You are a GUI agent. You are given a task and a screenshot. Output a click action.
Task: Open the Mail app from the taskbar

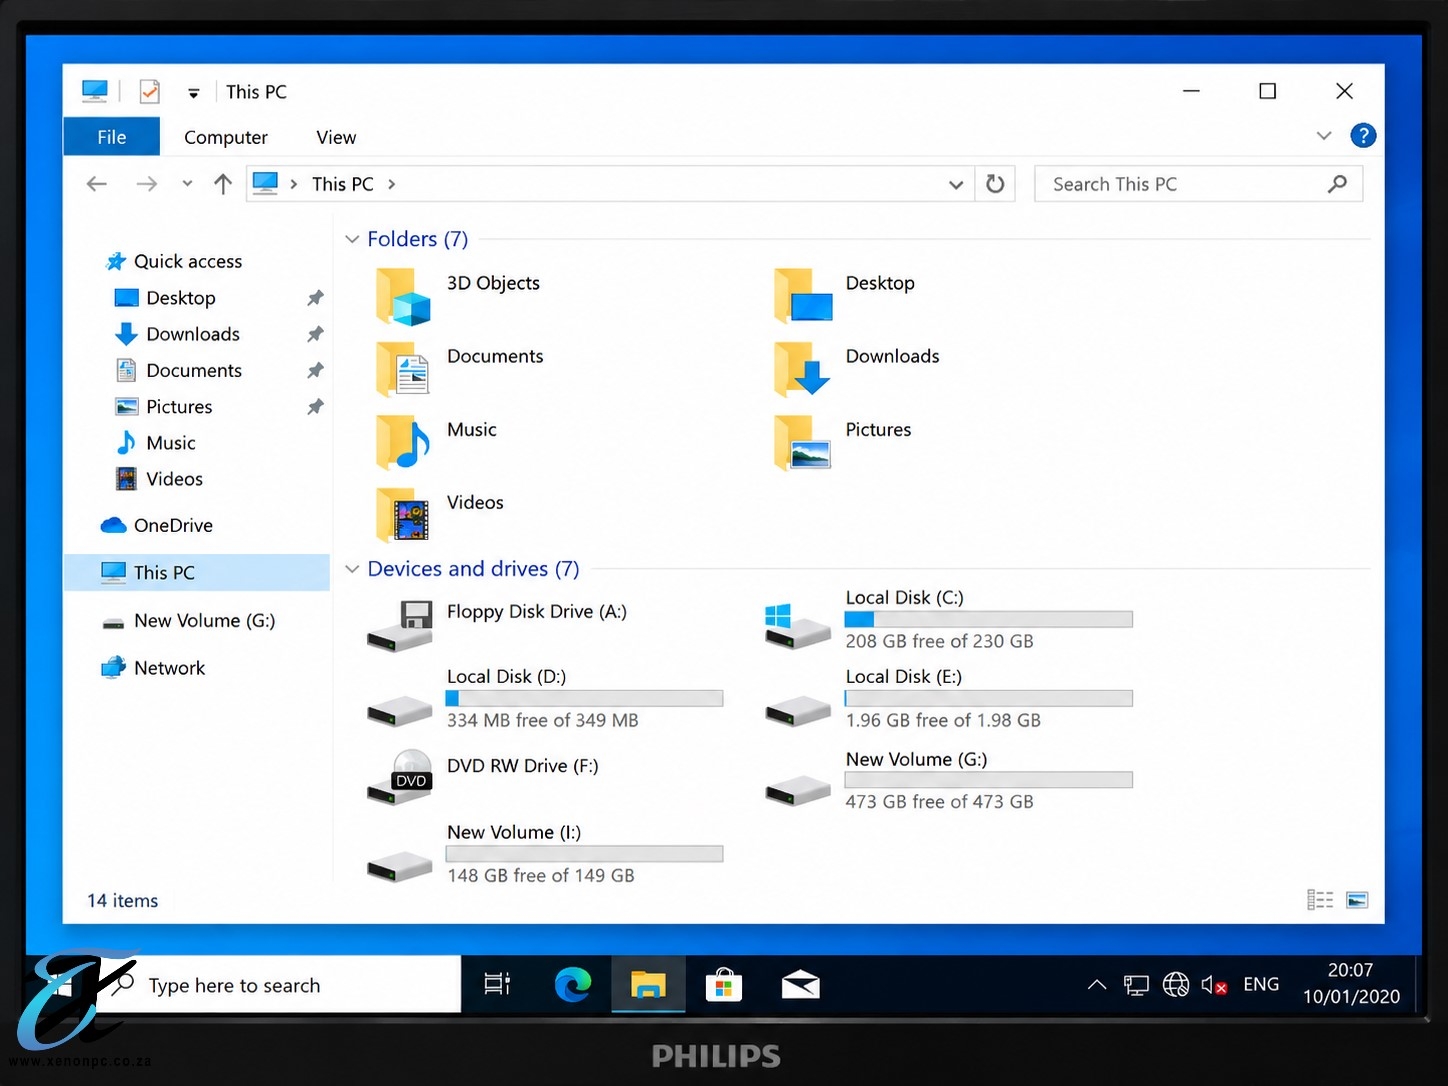(800, 985)
